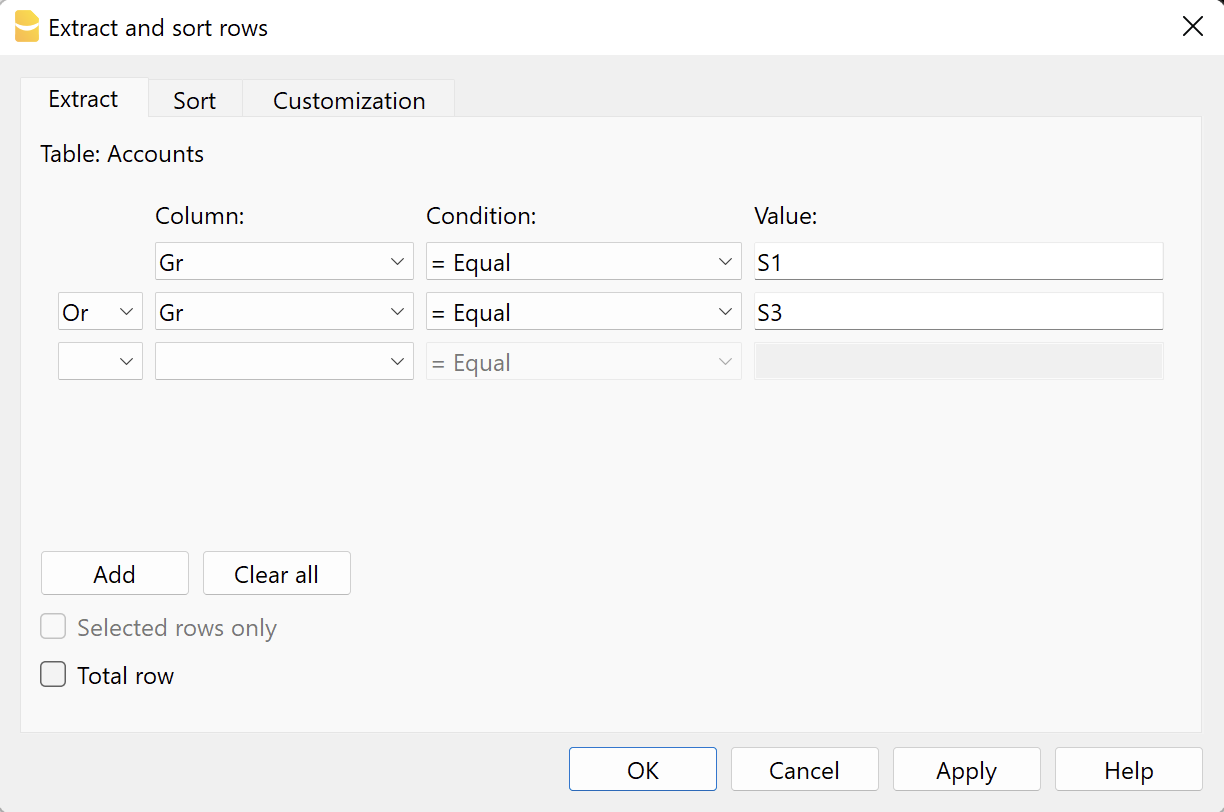Expand the second row Gr column dropdown

point(284,312)
